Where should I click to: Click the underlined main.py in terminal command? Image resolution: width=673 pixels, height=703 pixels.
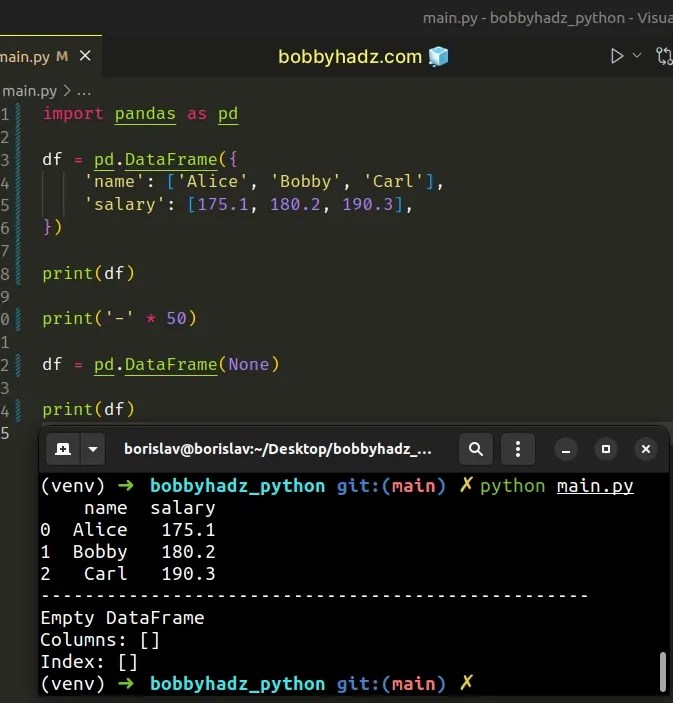[x=595, y=486]
